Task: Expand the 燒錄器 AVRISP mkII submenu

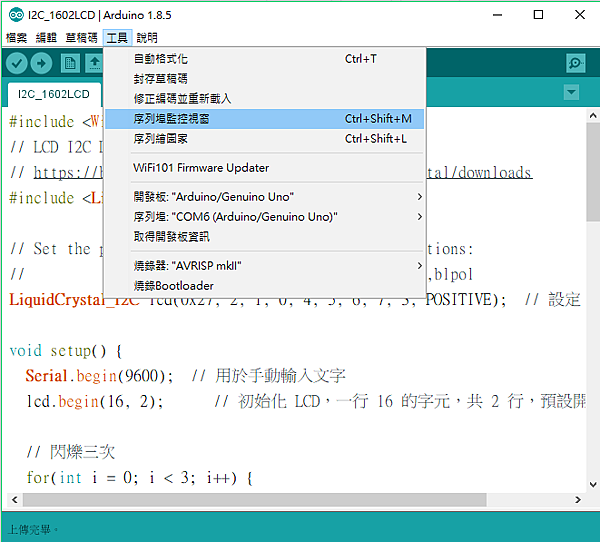Action: point(264,266)
